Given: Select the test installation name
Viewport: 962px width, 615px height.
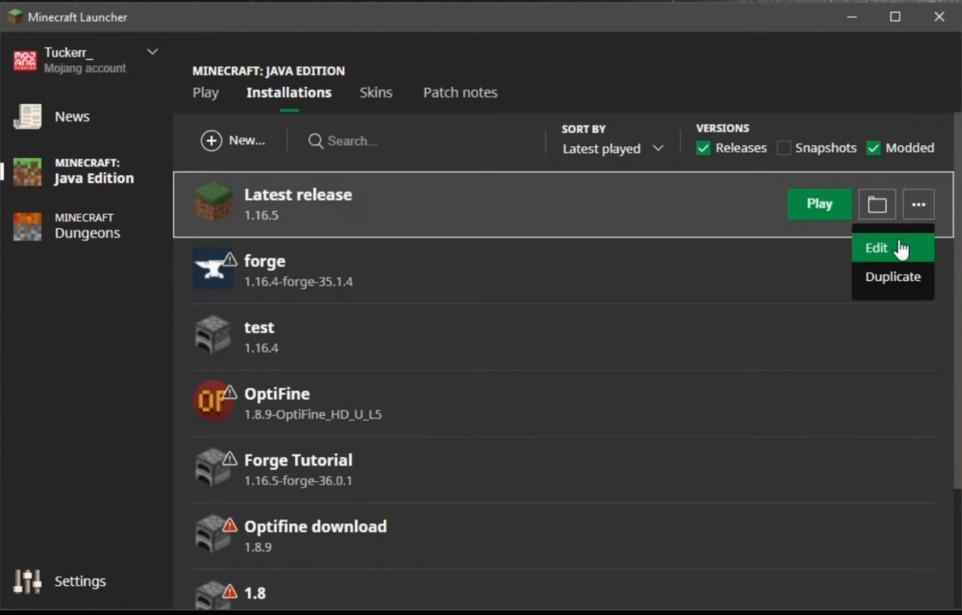Looking at the screenshot, I should tap(259, 328).
